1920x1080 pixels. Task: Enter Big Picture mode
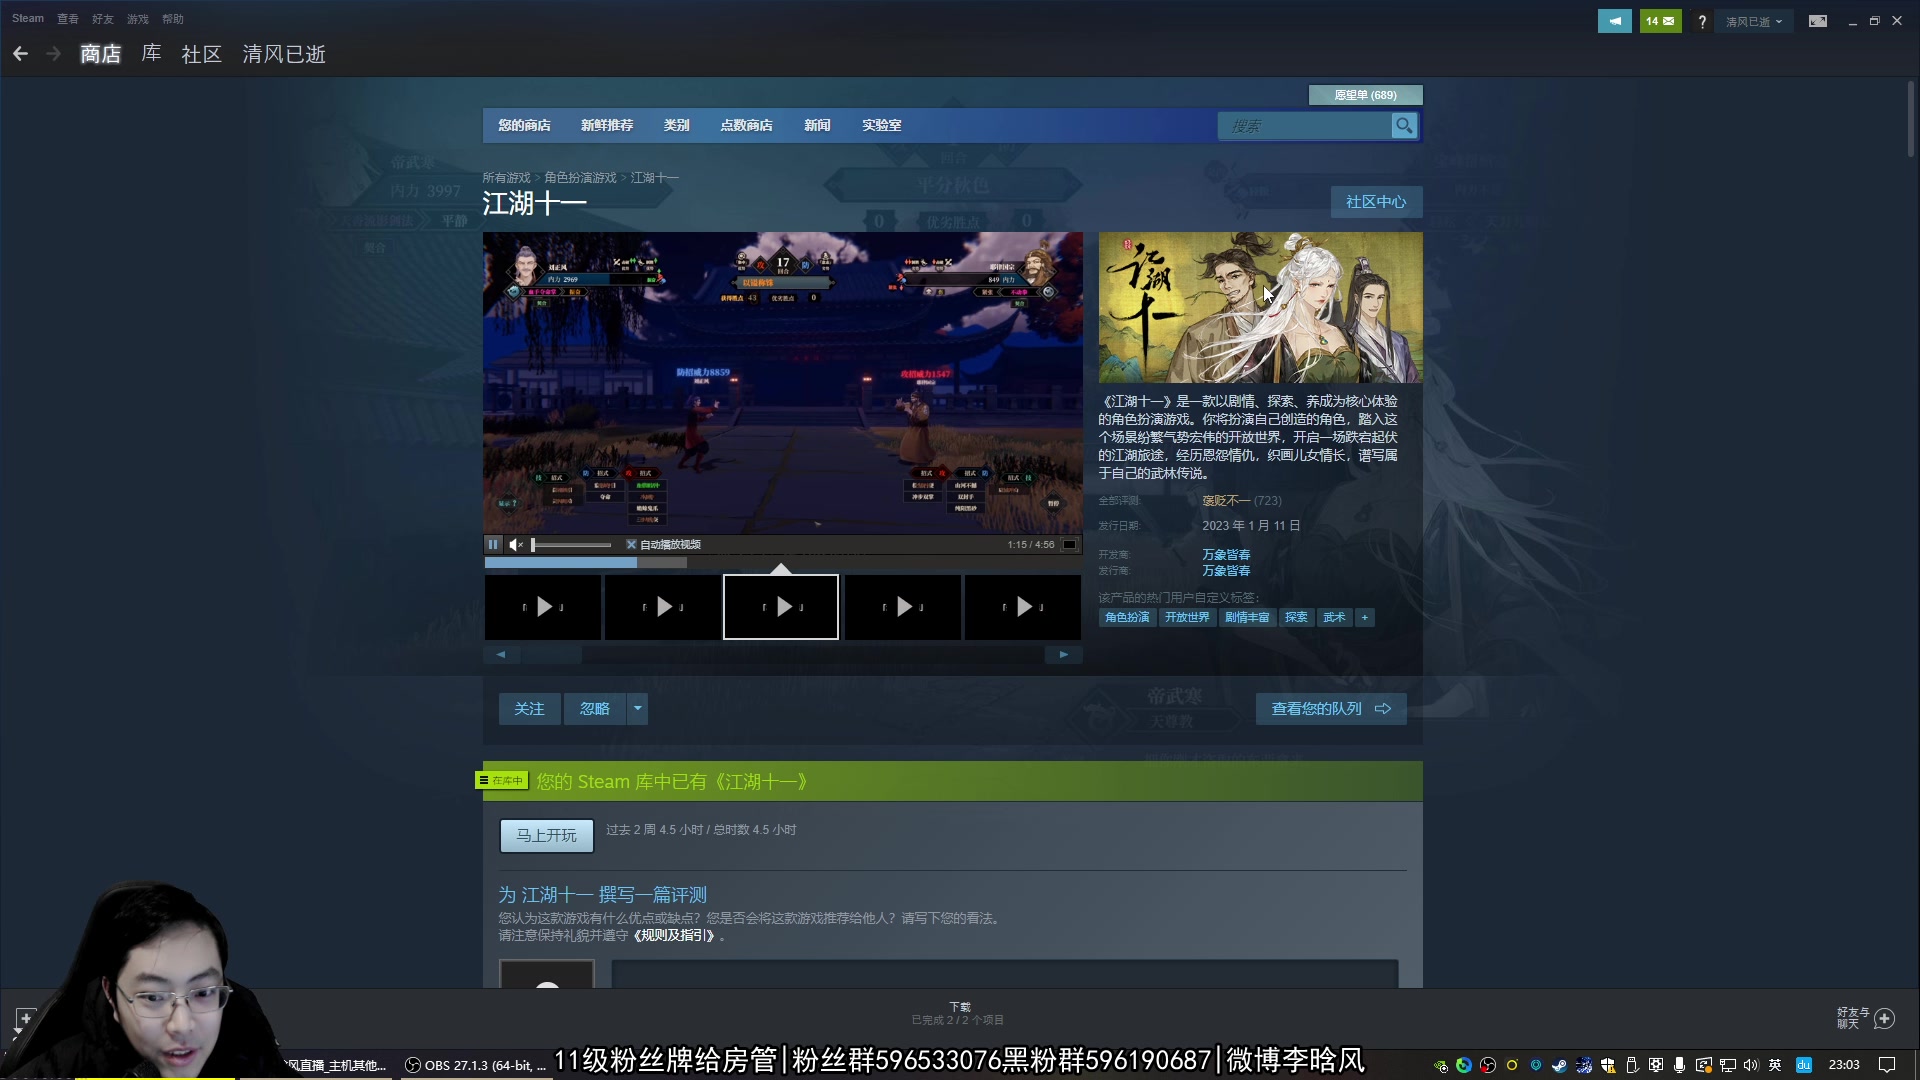click(x=1818, y=21)
